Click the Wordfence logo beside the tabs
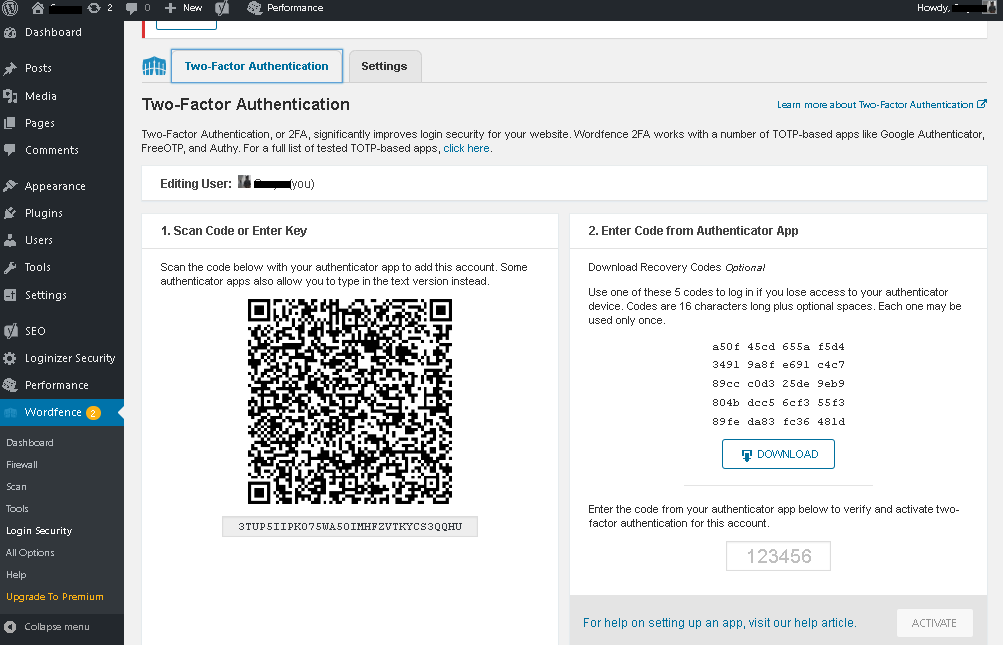This screenshot has height=645, width=1003. tap(154, 66)
